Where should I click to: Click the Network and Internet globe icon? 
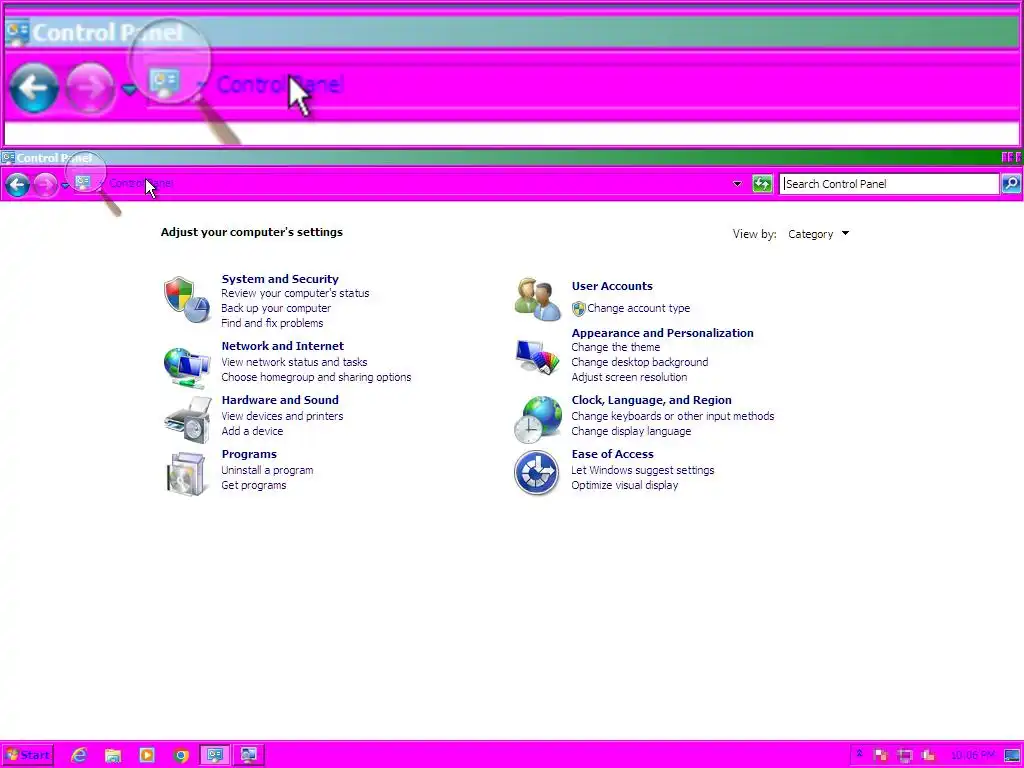pos(187,367)
